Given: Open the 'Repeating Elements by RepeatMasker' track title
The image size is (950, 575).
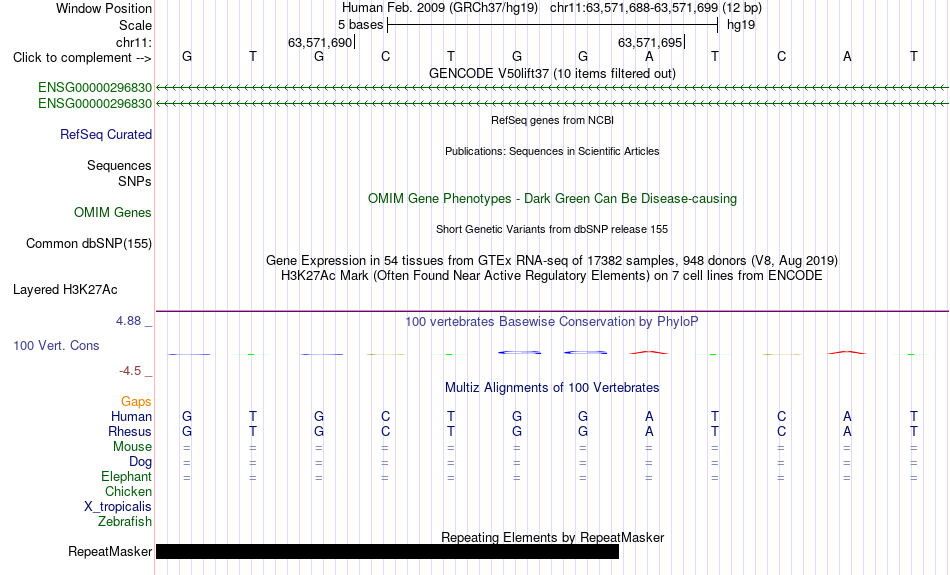Looking at the screenshot, I should pyautogui.click(x=552, y=537).
